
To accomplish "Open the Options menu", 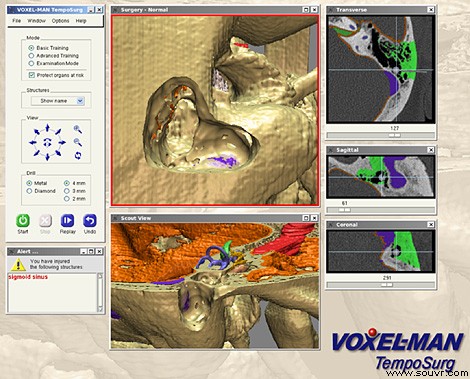I will tap(60, 21).
